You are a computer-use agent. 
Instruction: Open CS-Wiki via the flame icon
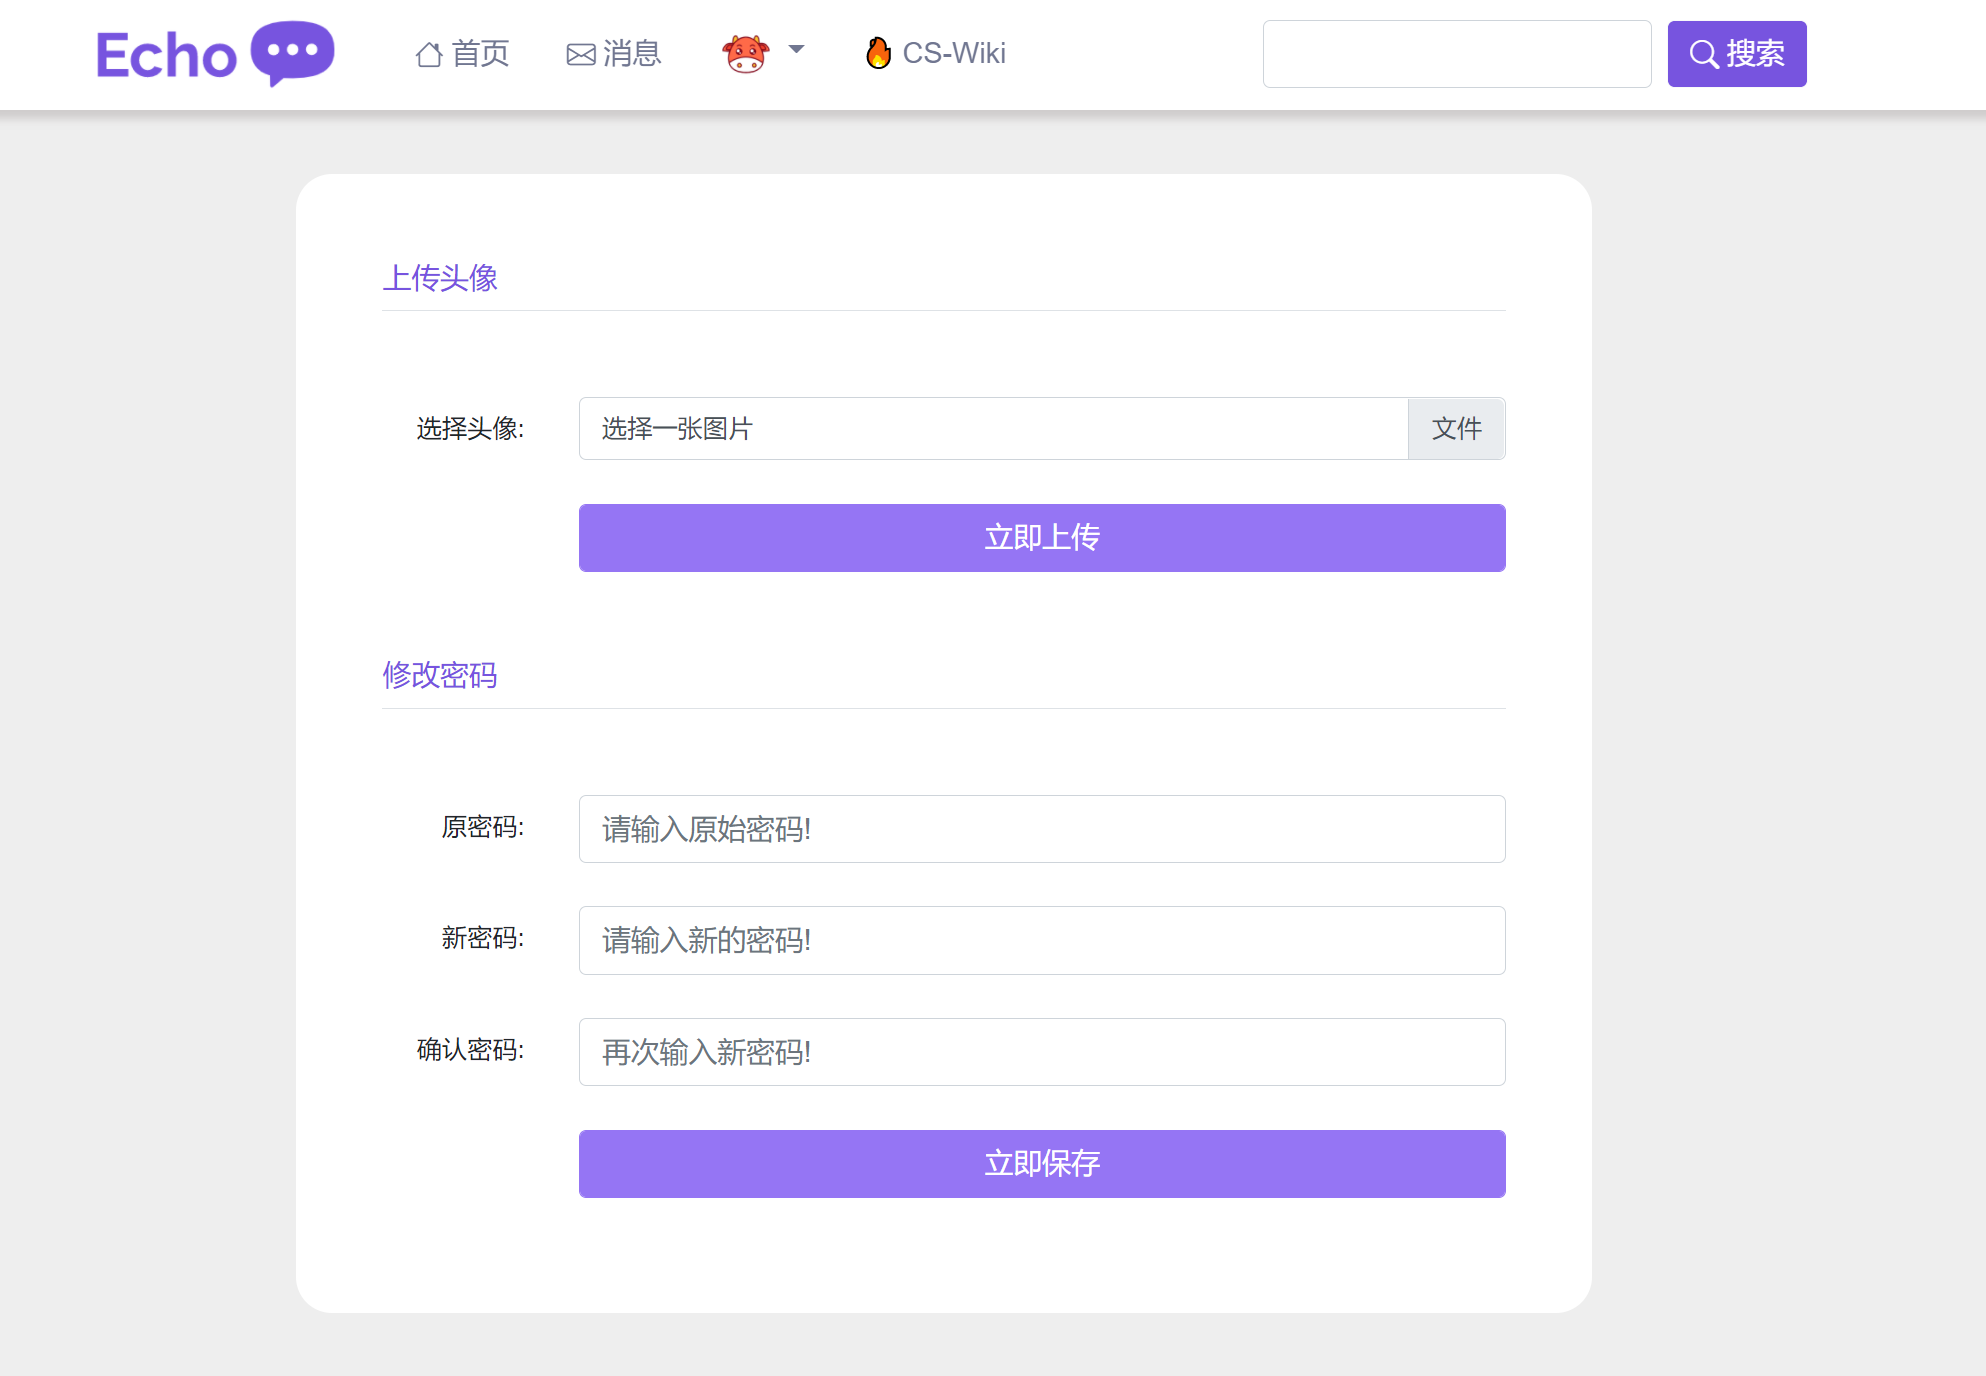click(878, 53)
